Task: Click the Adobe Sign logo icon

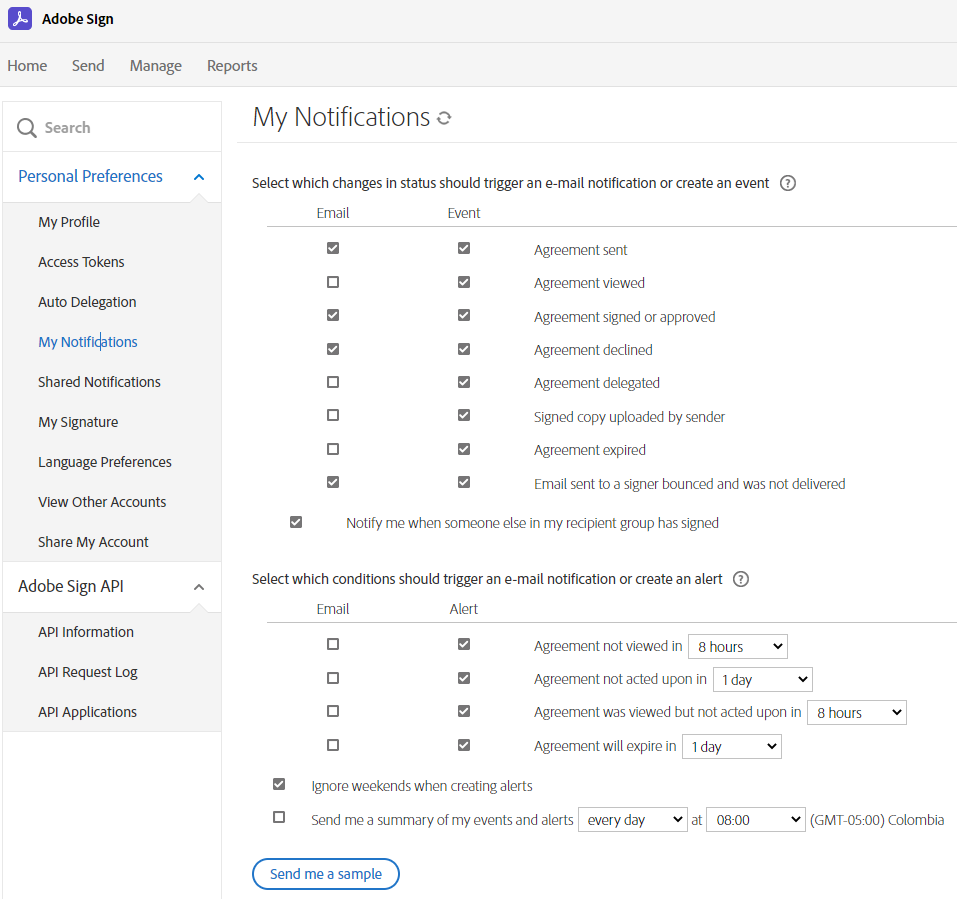Action: [20, 18]
